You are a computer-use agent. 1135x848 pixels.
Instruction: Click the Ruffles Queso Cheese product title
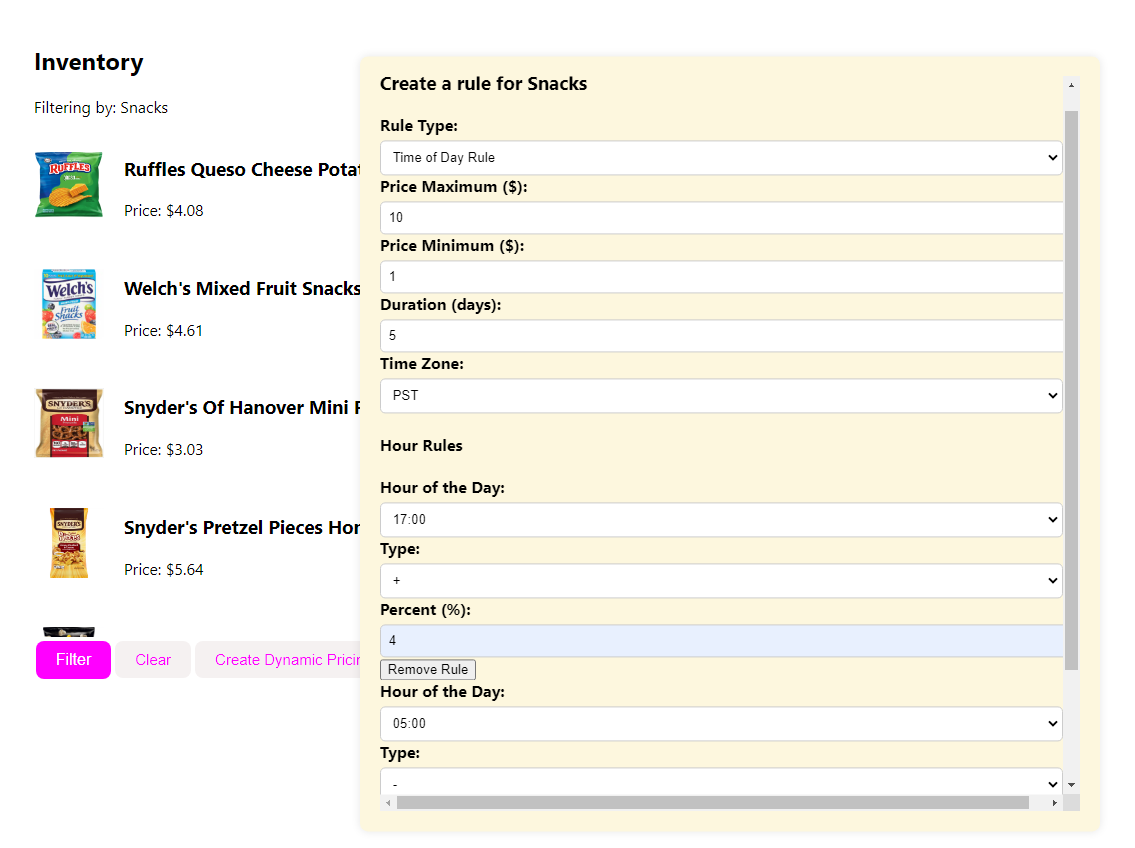click(242, 170)
